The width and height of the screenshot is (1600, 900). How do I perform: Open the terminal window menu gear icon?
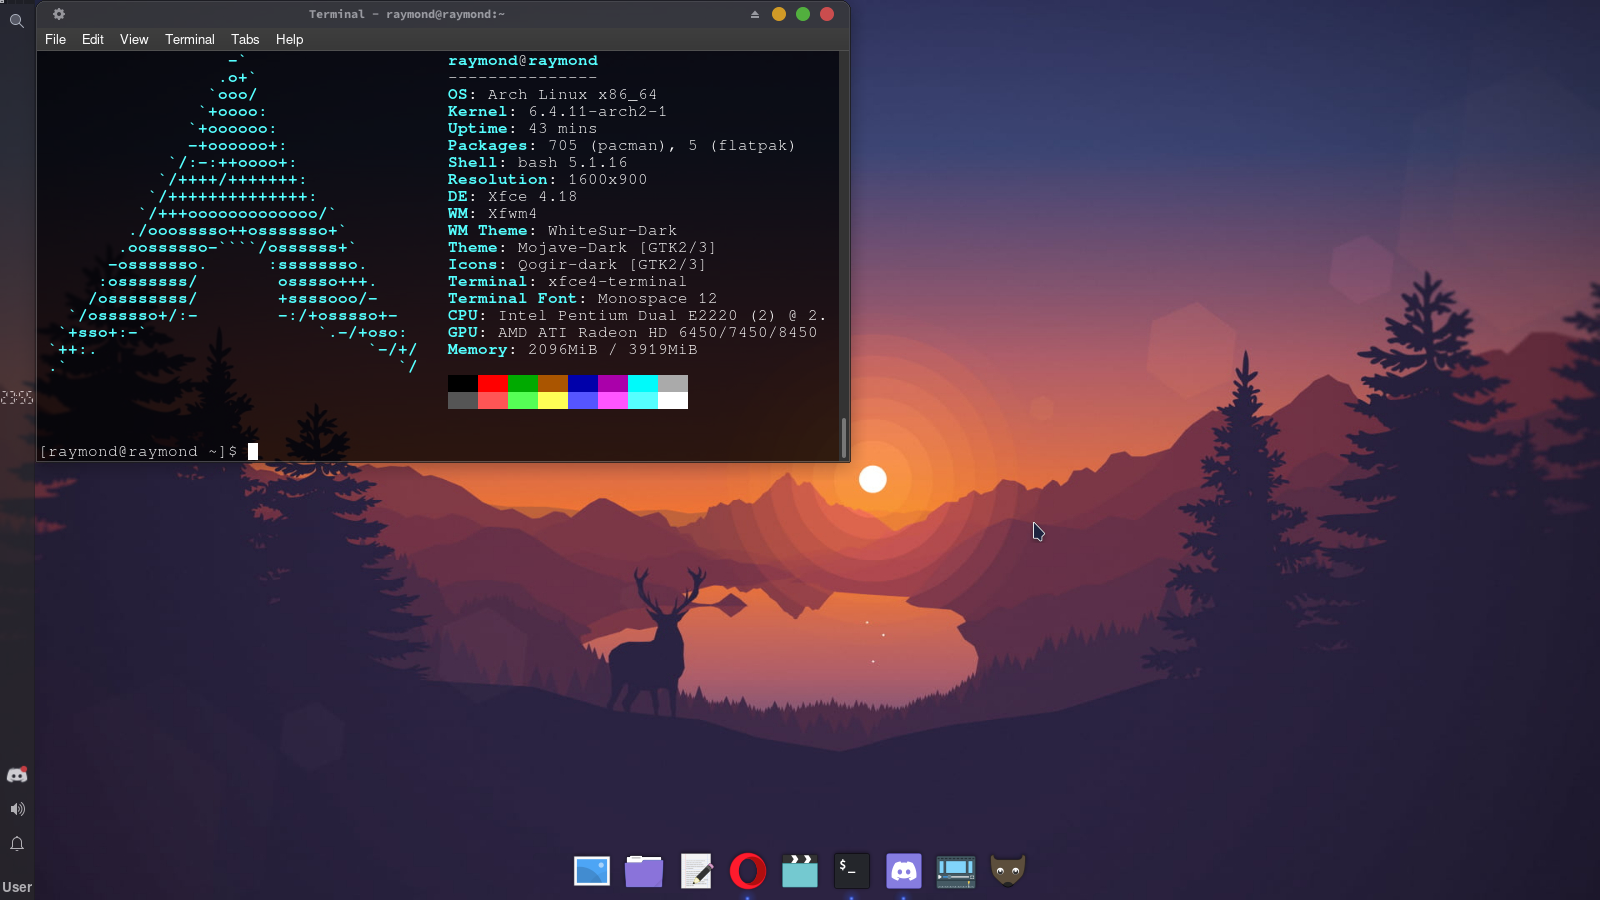(x=59, y=14)
